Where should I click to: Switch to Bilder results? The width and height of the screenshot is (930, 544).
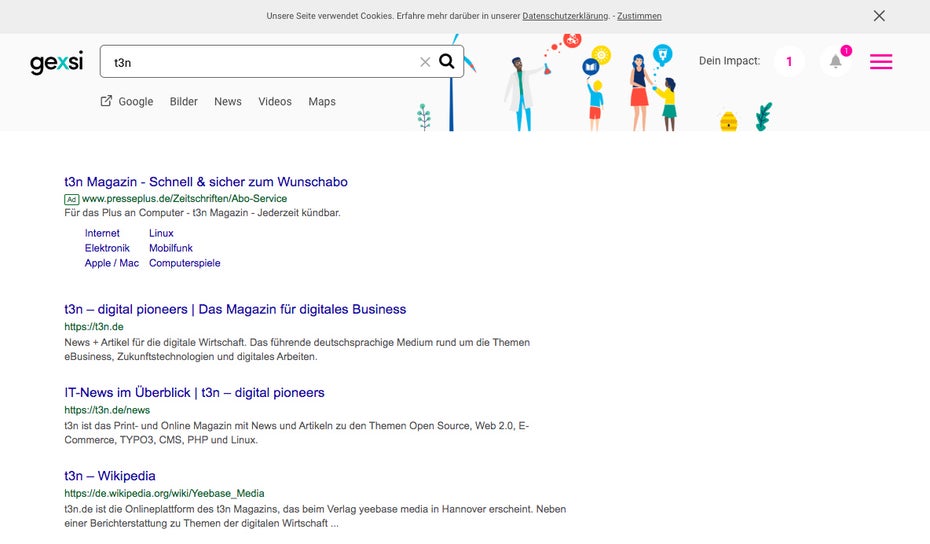click(184, 101)
